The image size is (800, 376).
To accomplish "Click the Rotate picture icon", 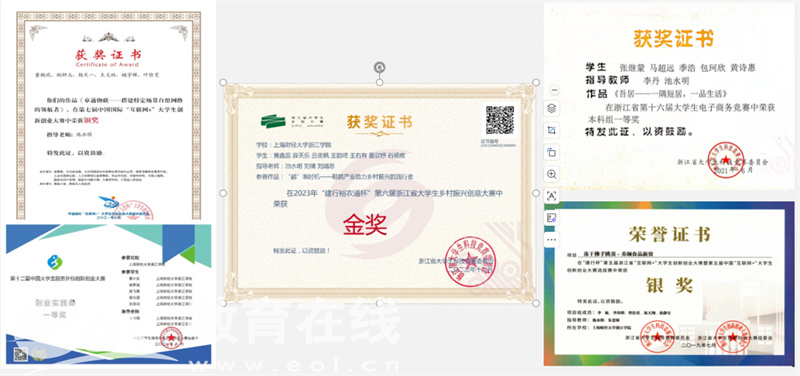I will pos(552,152).
